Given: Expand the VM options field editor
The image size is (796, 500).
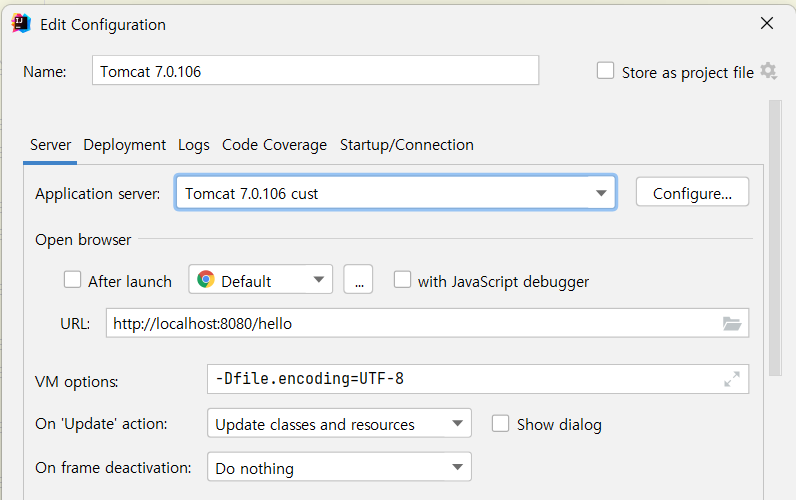Looking at the screenshot, I should tap(732, 379).
